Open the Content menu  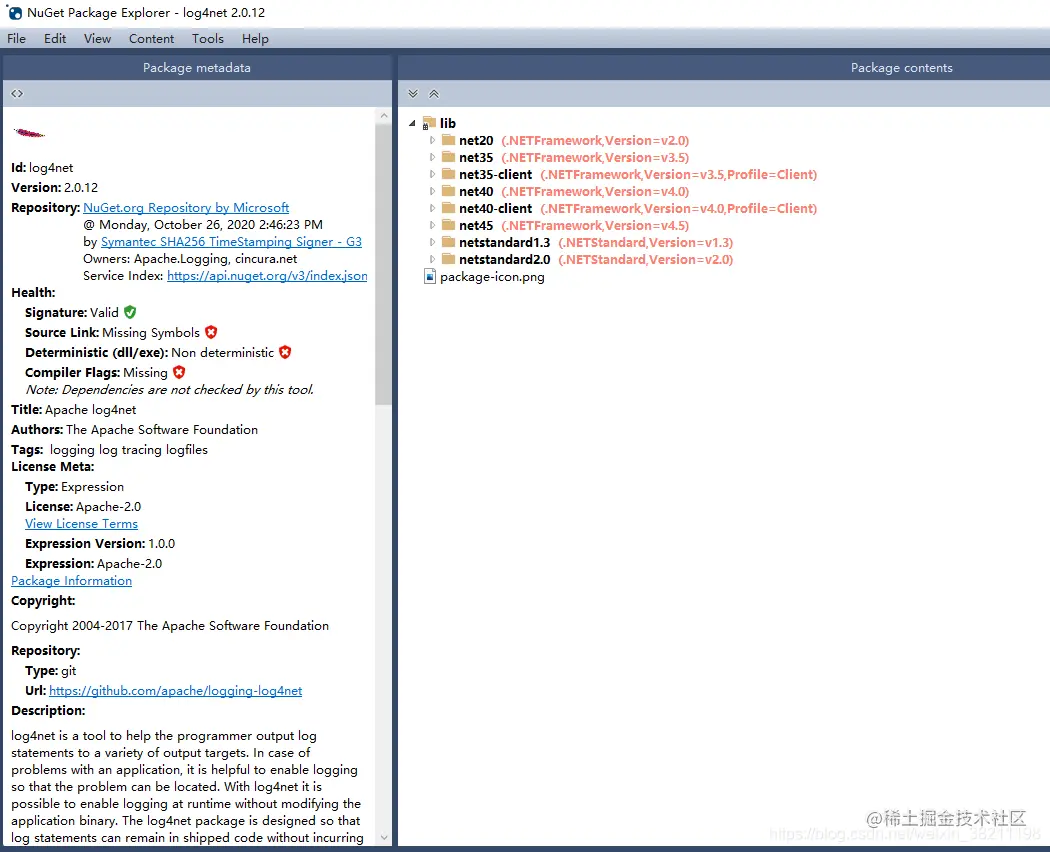(x=151, y=39)
